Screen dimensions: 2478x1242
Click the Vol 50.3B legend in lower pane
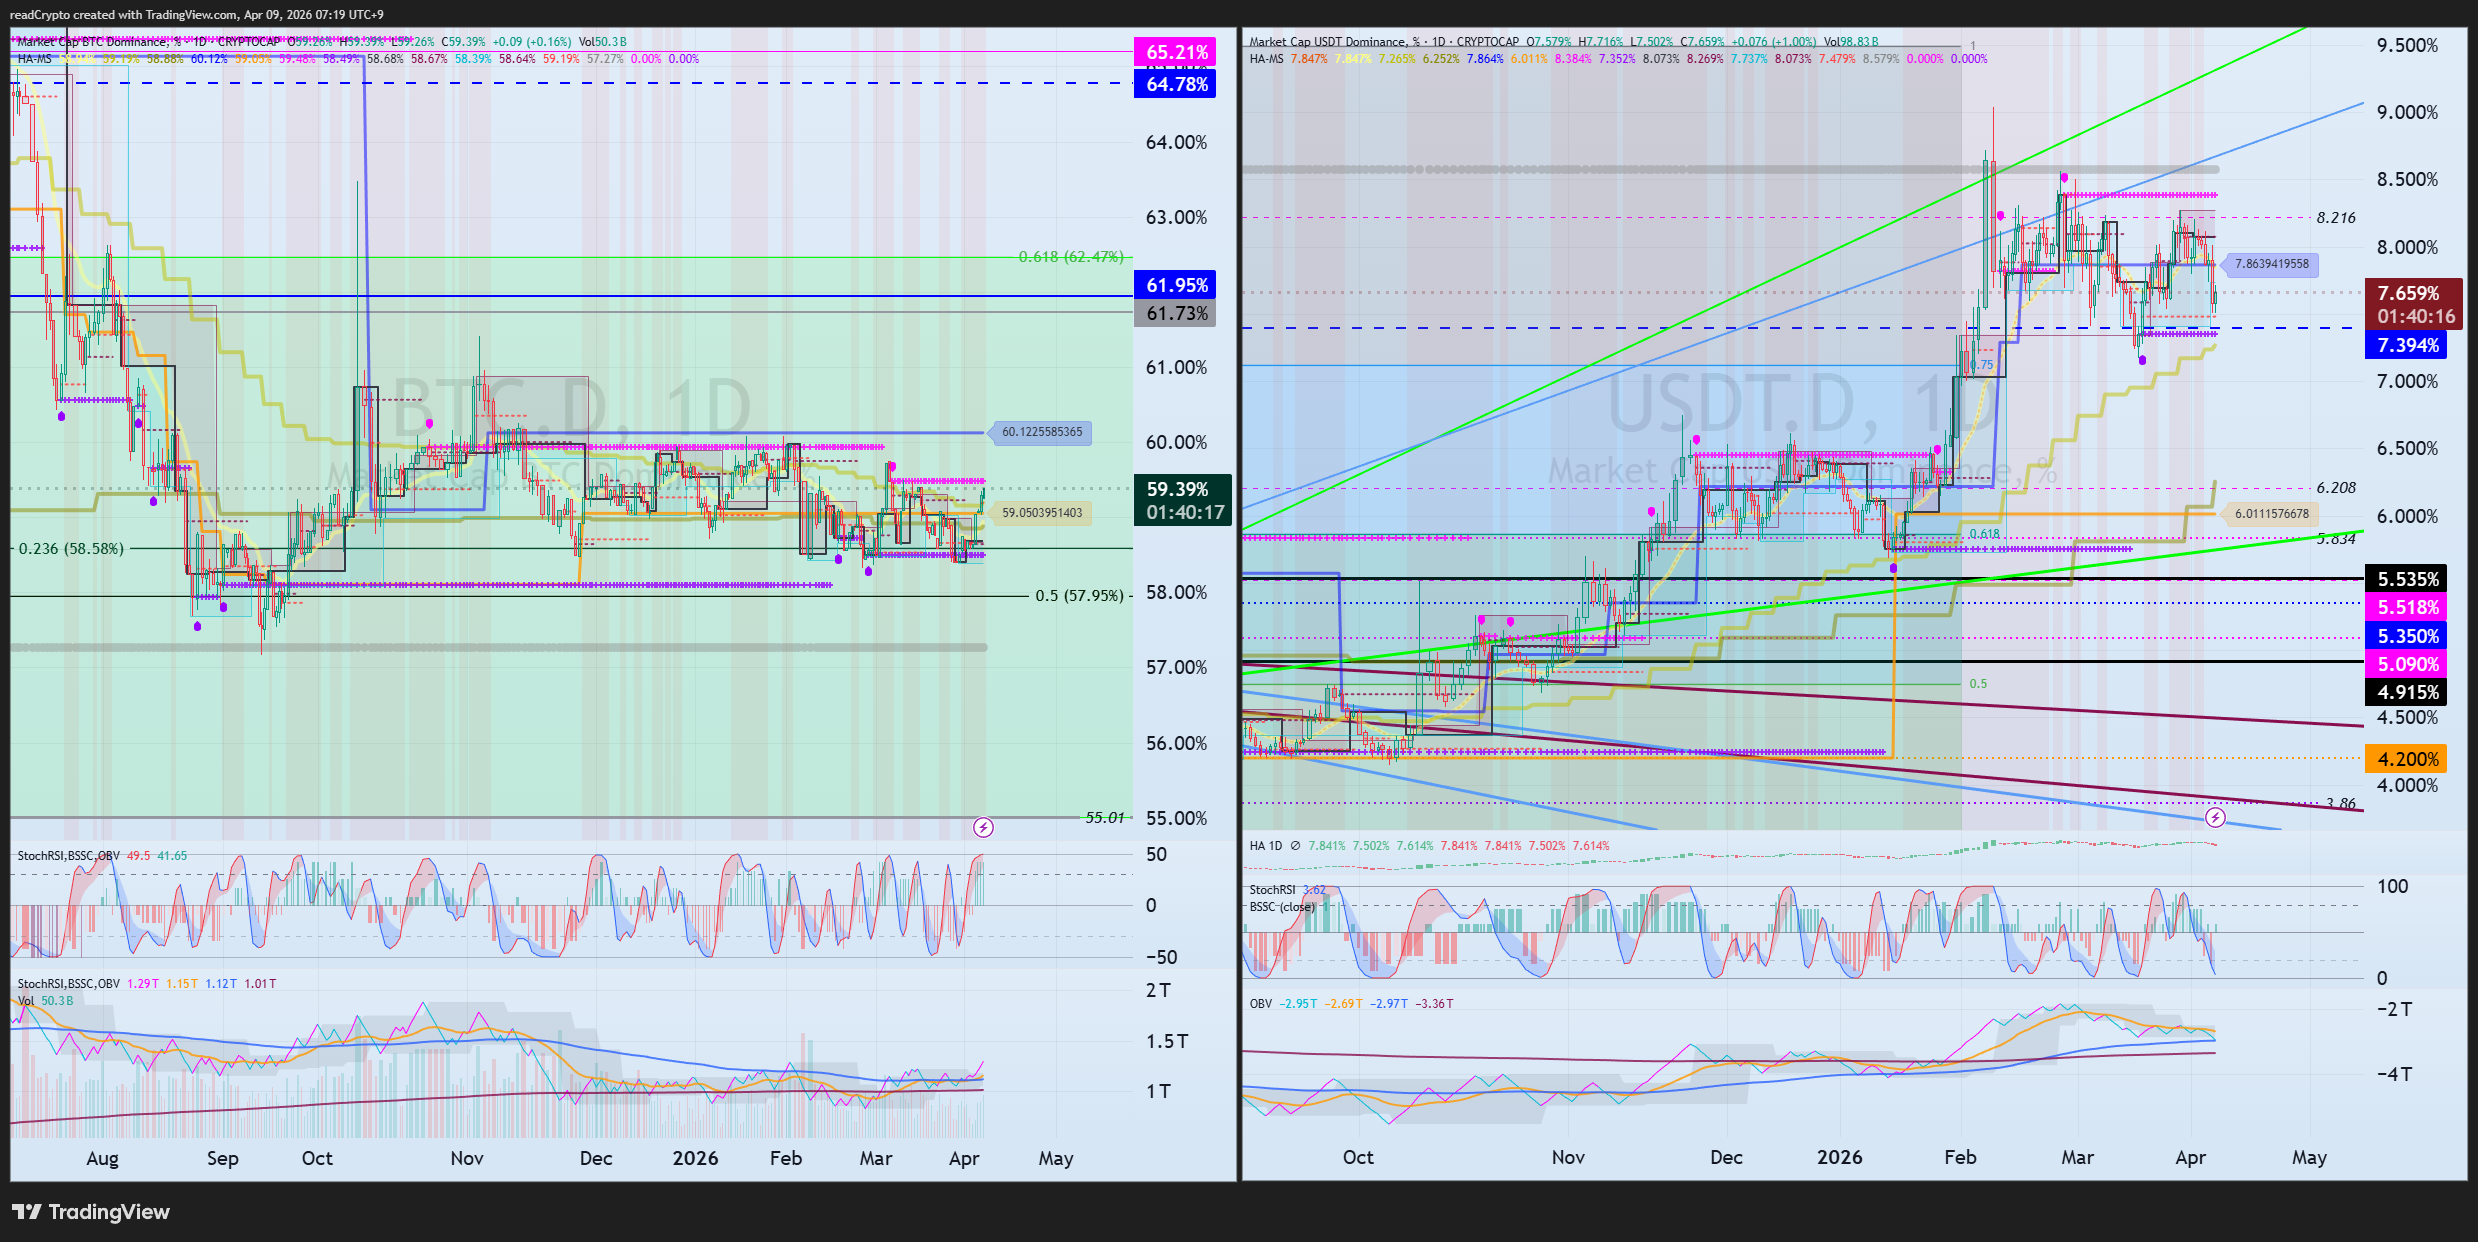(x=45, y=1001)
